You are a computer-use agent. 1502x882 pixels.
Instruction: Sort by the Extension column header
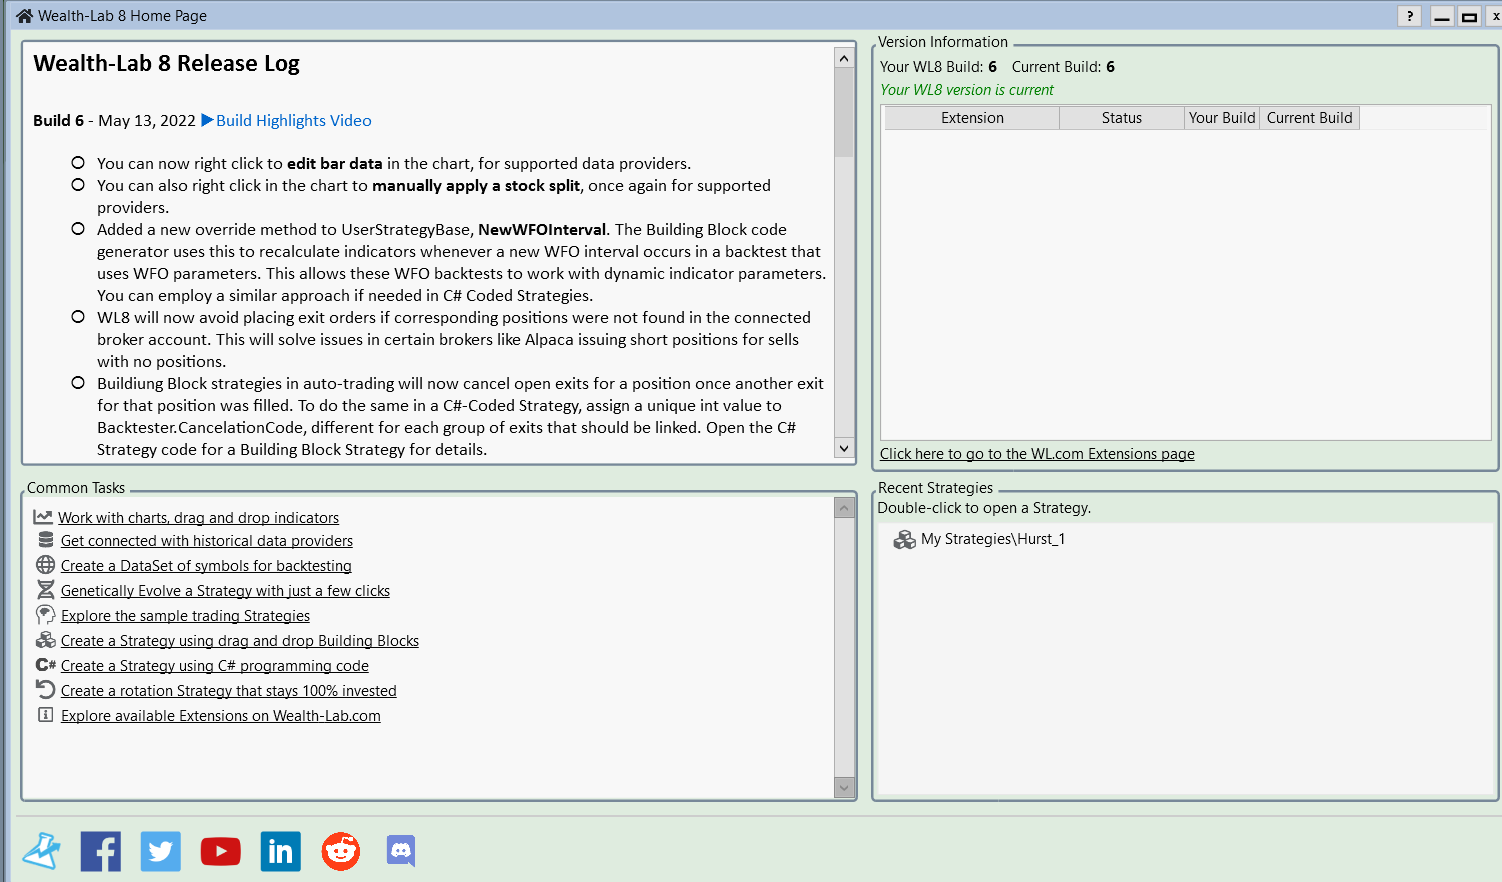972,118
